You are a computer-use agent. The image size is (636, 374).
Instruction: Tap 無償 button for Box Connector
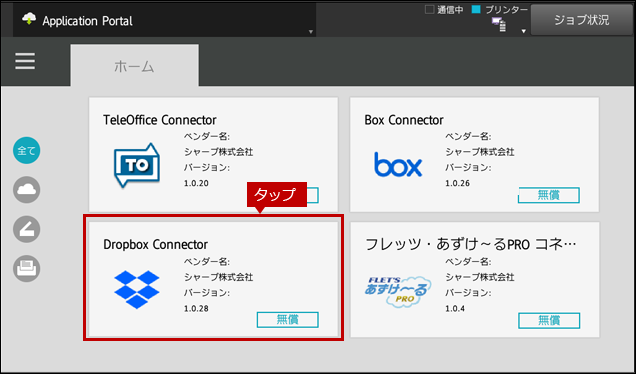549,195
